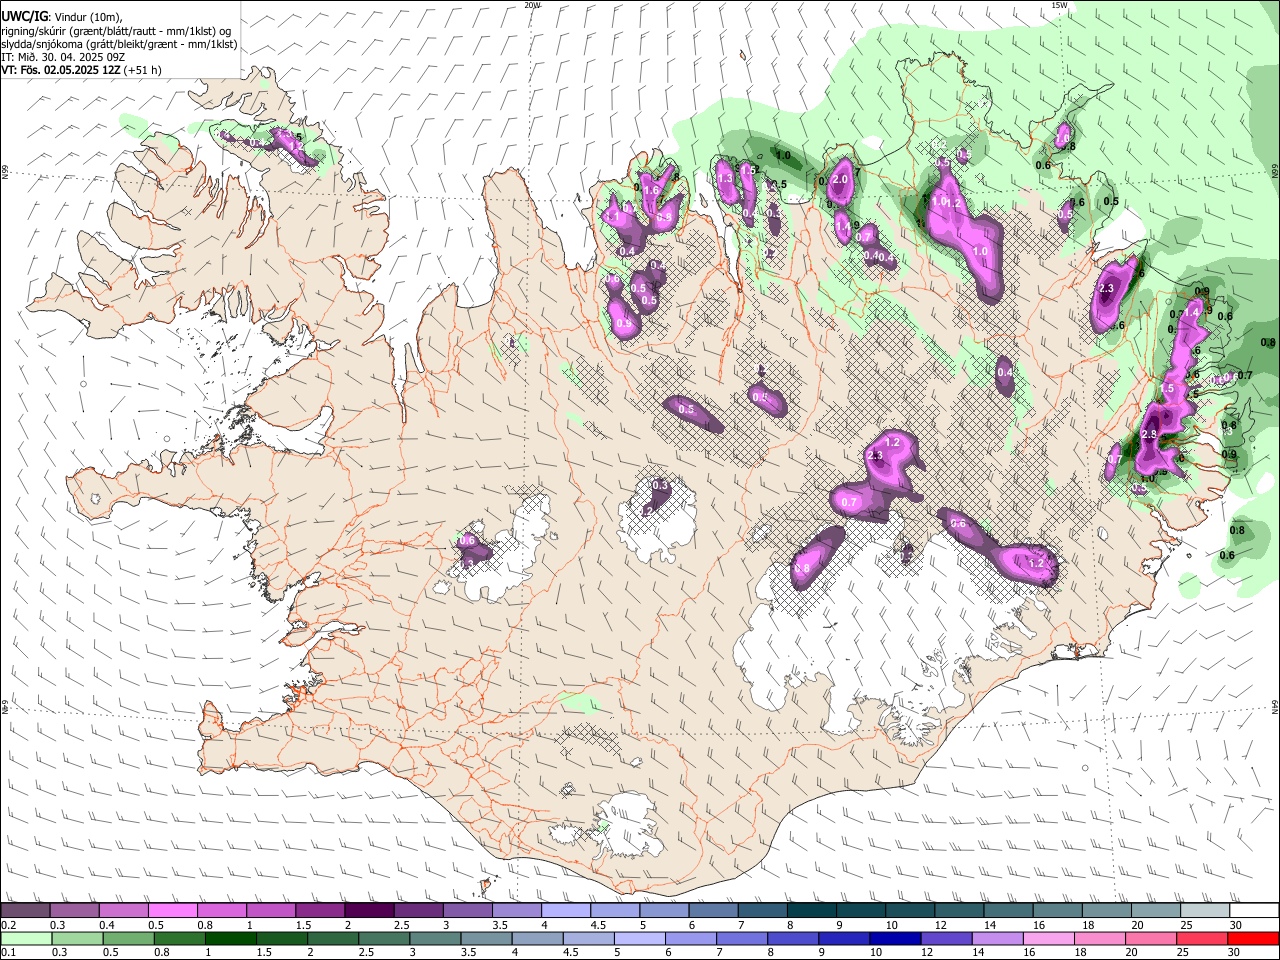1280x960 pixels.
Task: Click the 'slydda/snjókoma' legend description line
Action: tap(120, 44)
